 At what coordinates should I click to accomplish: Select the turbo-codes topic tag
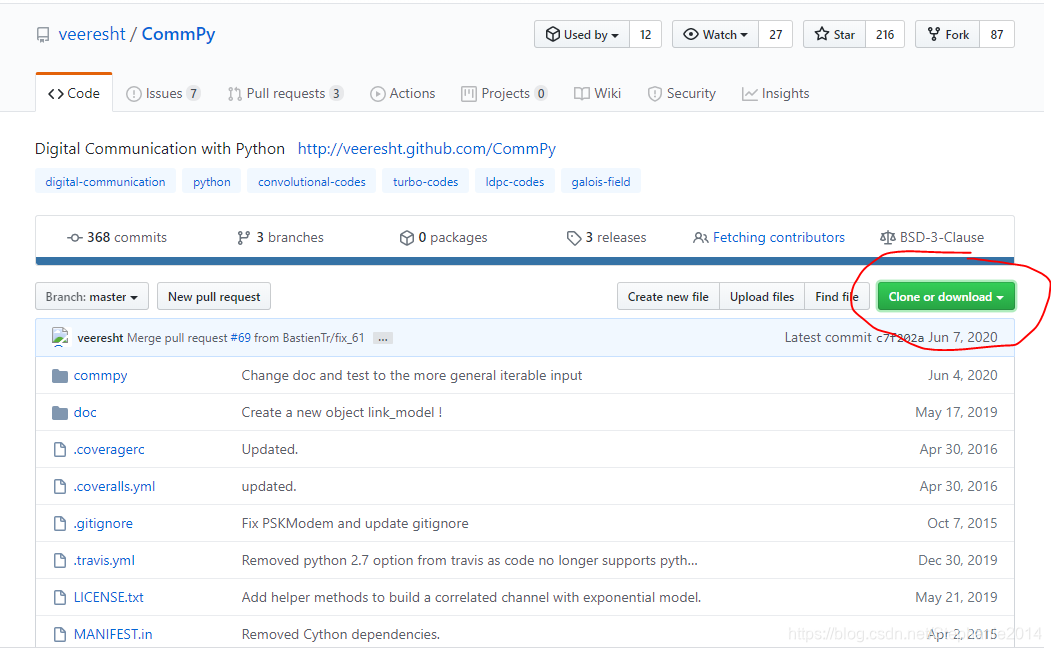click(426, 182)
